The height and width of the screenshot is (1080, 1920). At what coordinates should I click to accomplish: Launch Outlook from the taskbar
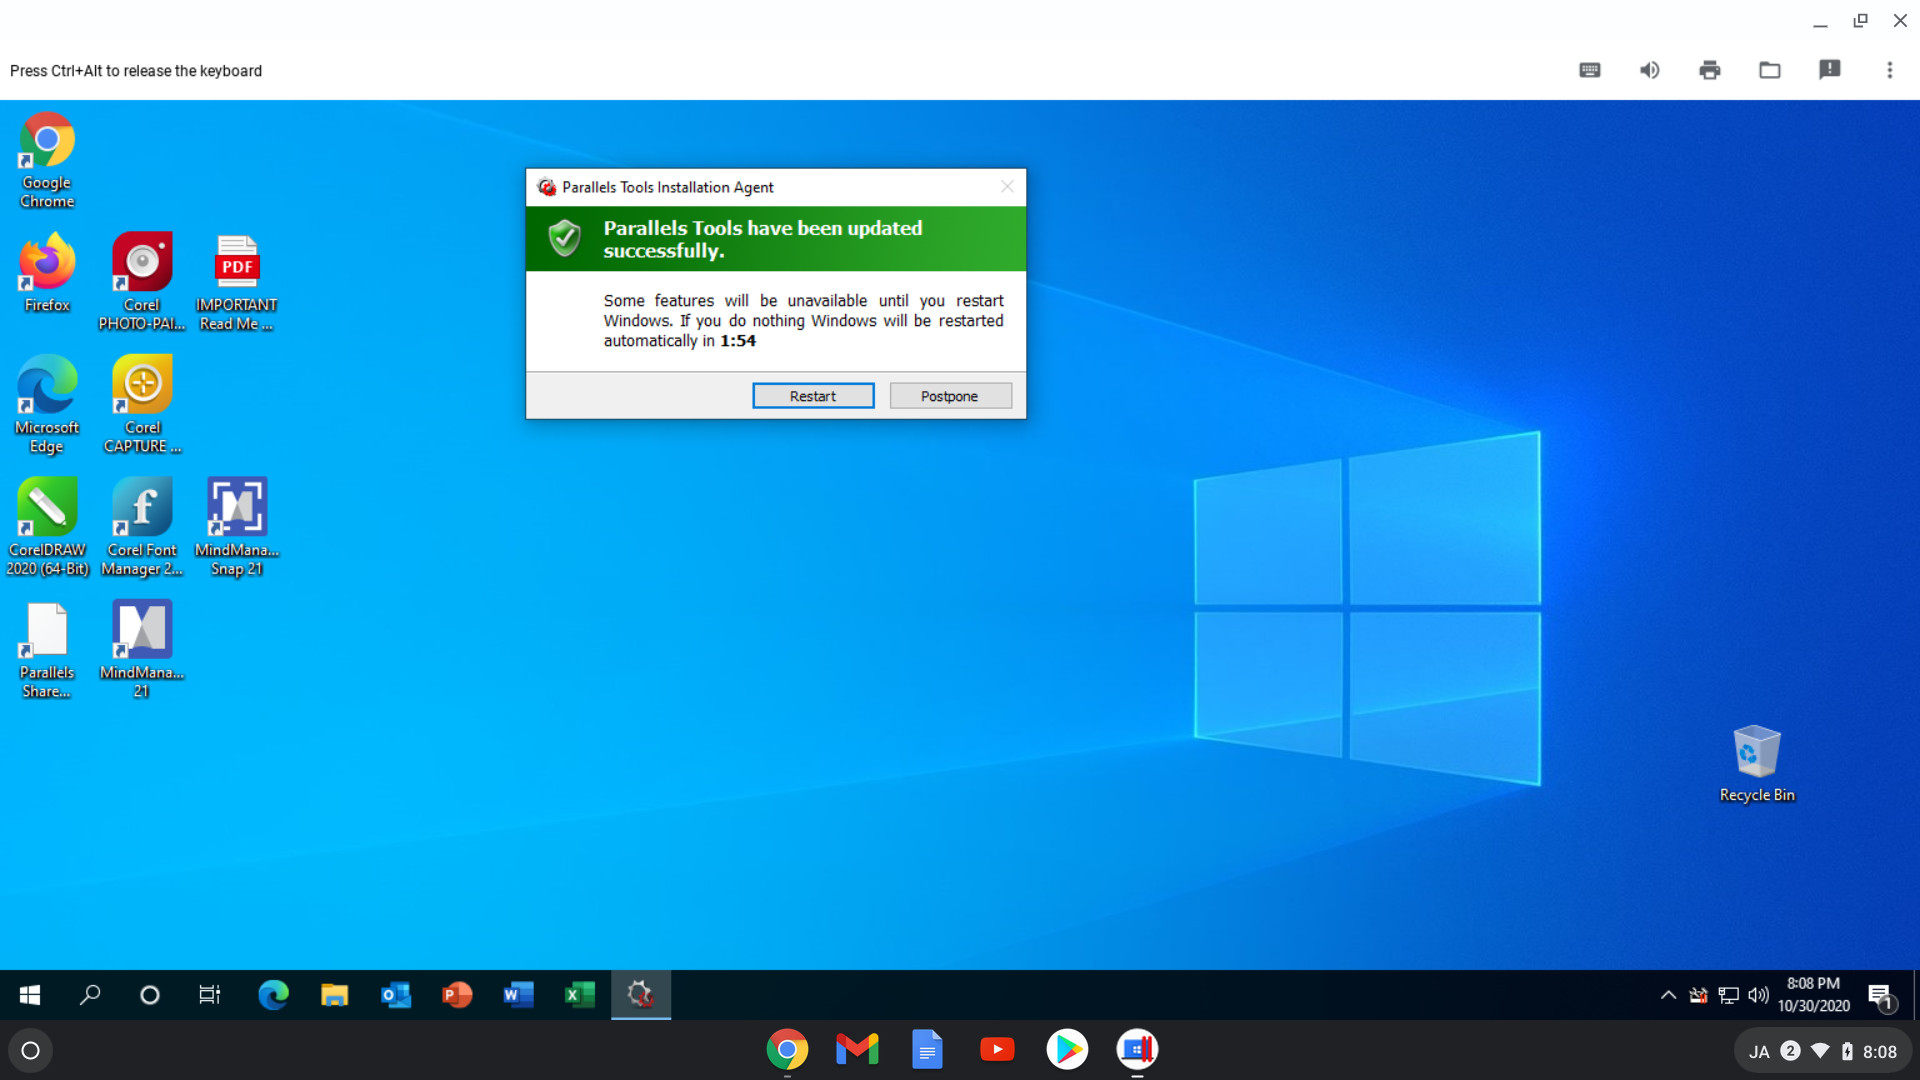[396, 995]
